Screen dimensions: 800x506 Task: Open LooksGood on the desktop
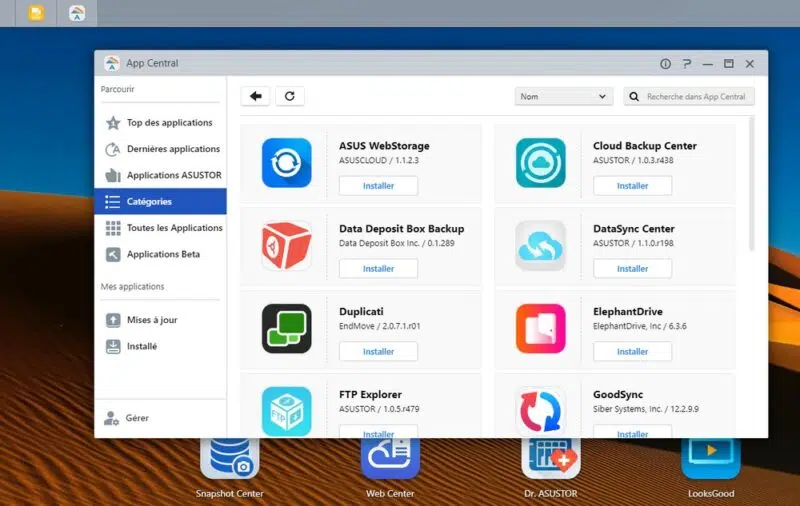point(711,467)
